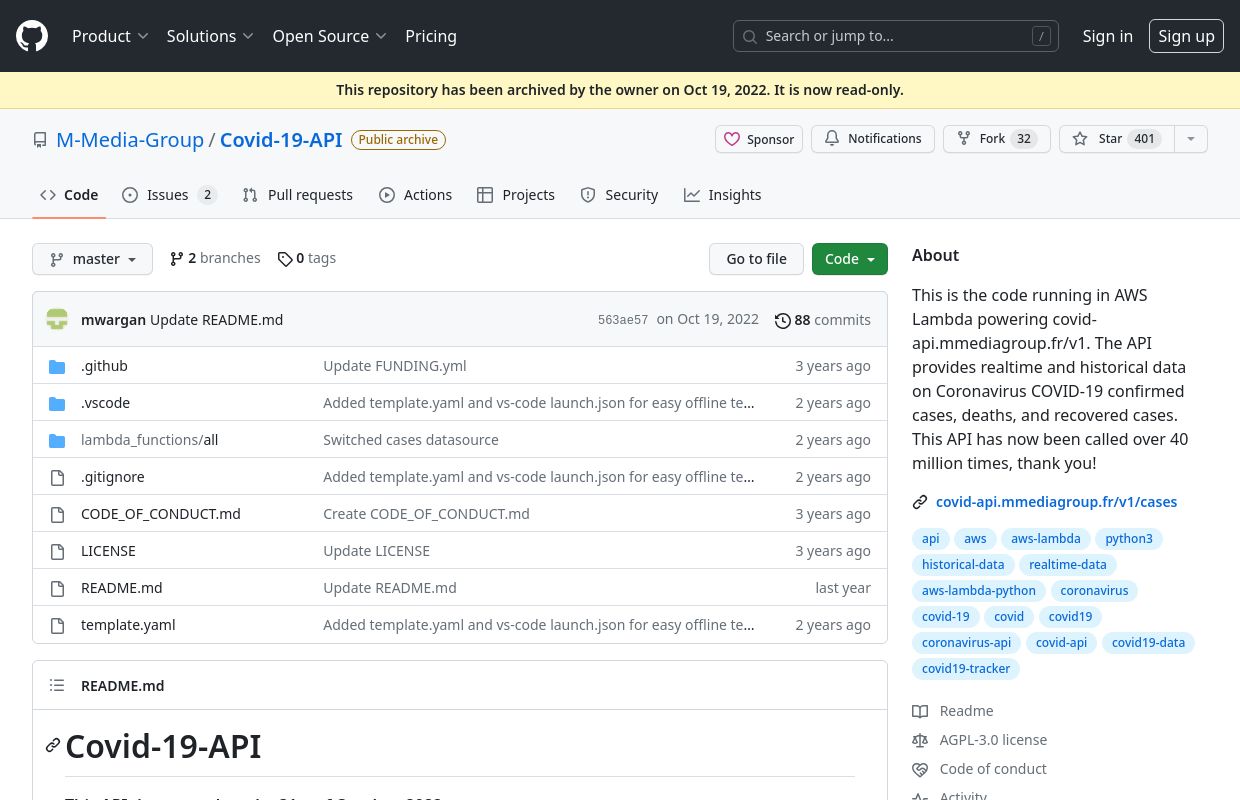Copy link anchor beside Covid-19-API heading
The width and height of the screenshot is (1240, 800).
pyautogui.click(x=53, y=746)
